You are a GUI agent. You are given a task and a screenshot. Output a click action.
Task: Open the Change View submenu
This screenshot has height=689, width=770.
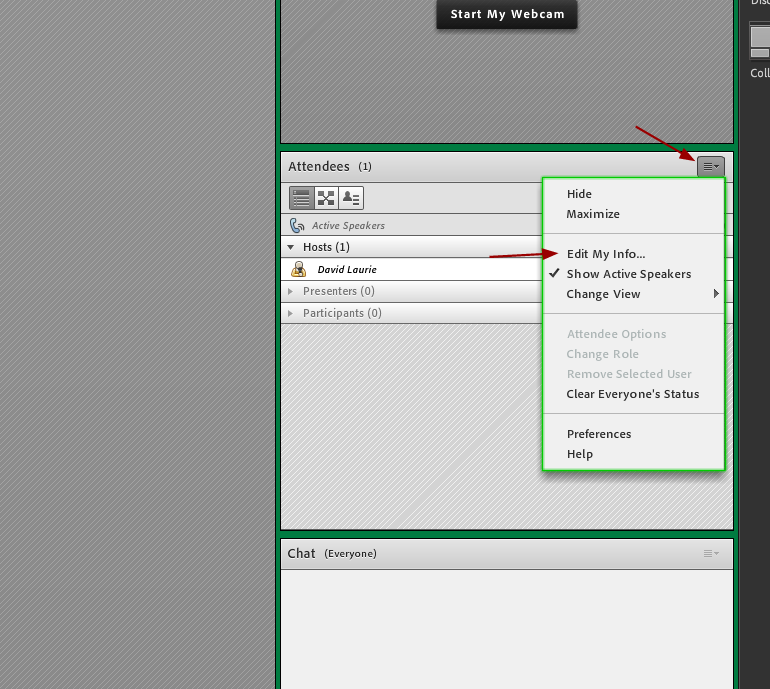pos(603,294)
